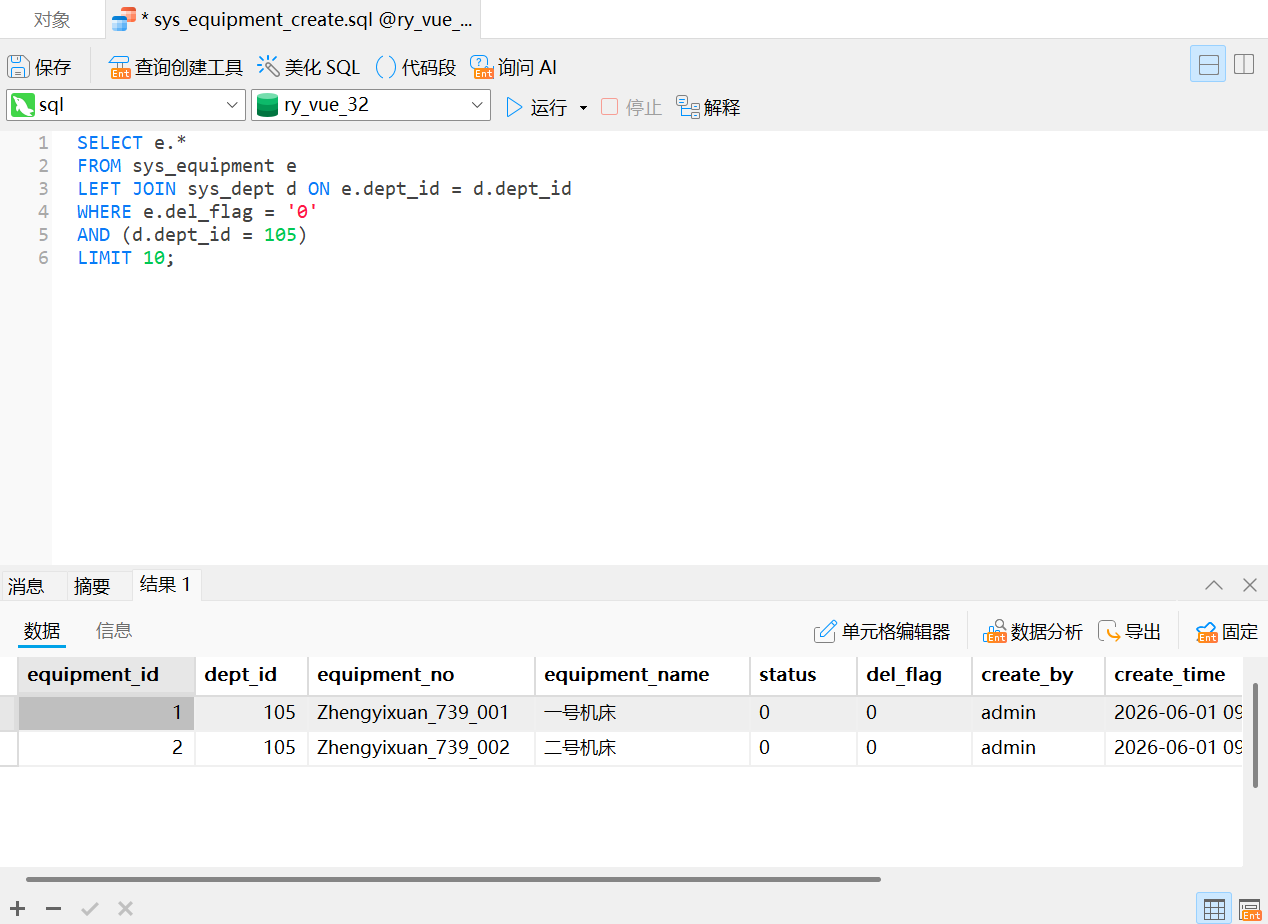Select the 二号机床 cell
Screen dimensions: 1268x924
pos(642,748)
